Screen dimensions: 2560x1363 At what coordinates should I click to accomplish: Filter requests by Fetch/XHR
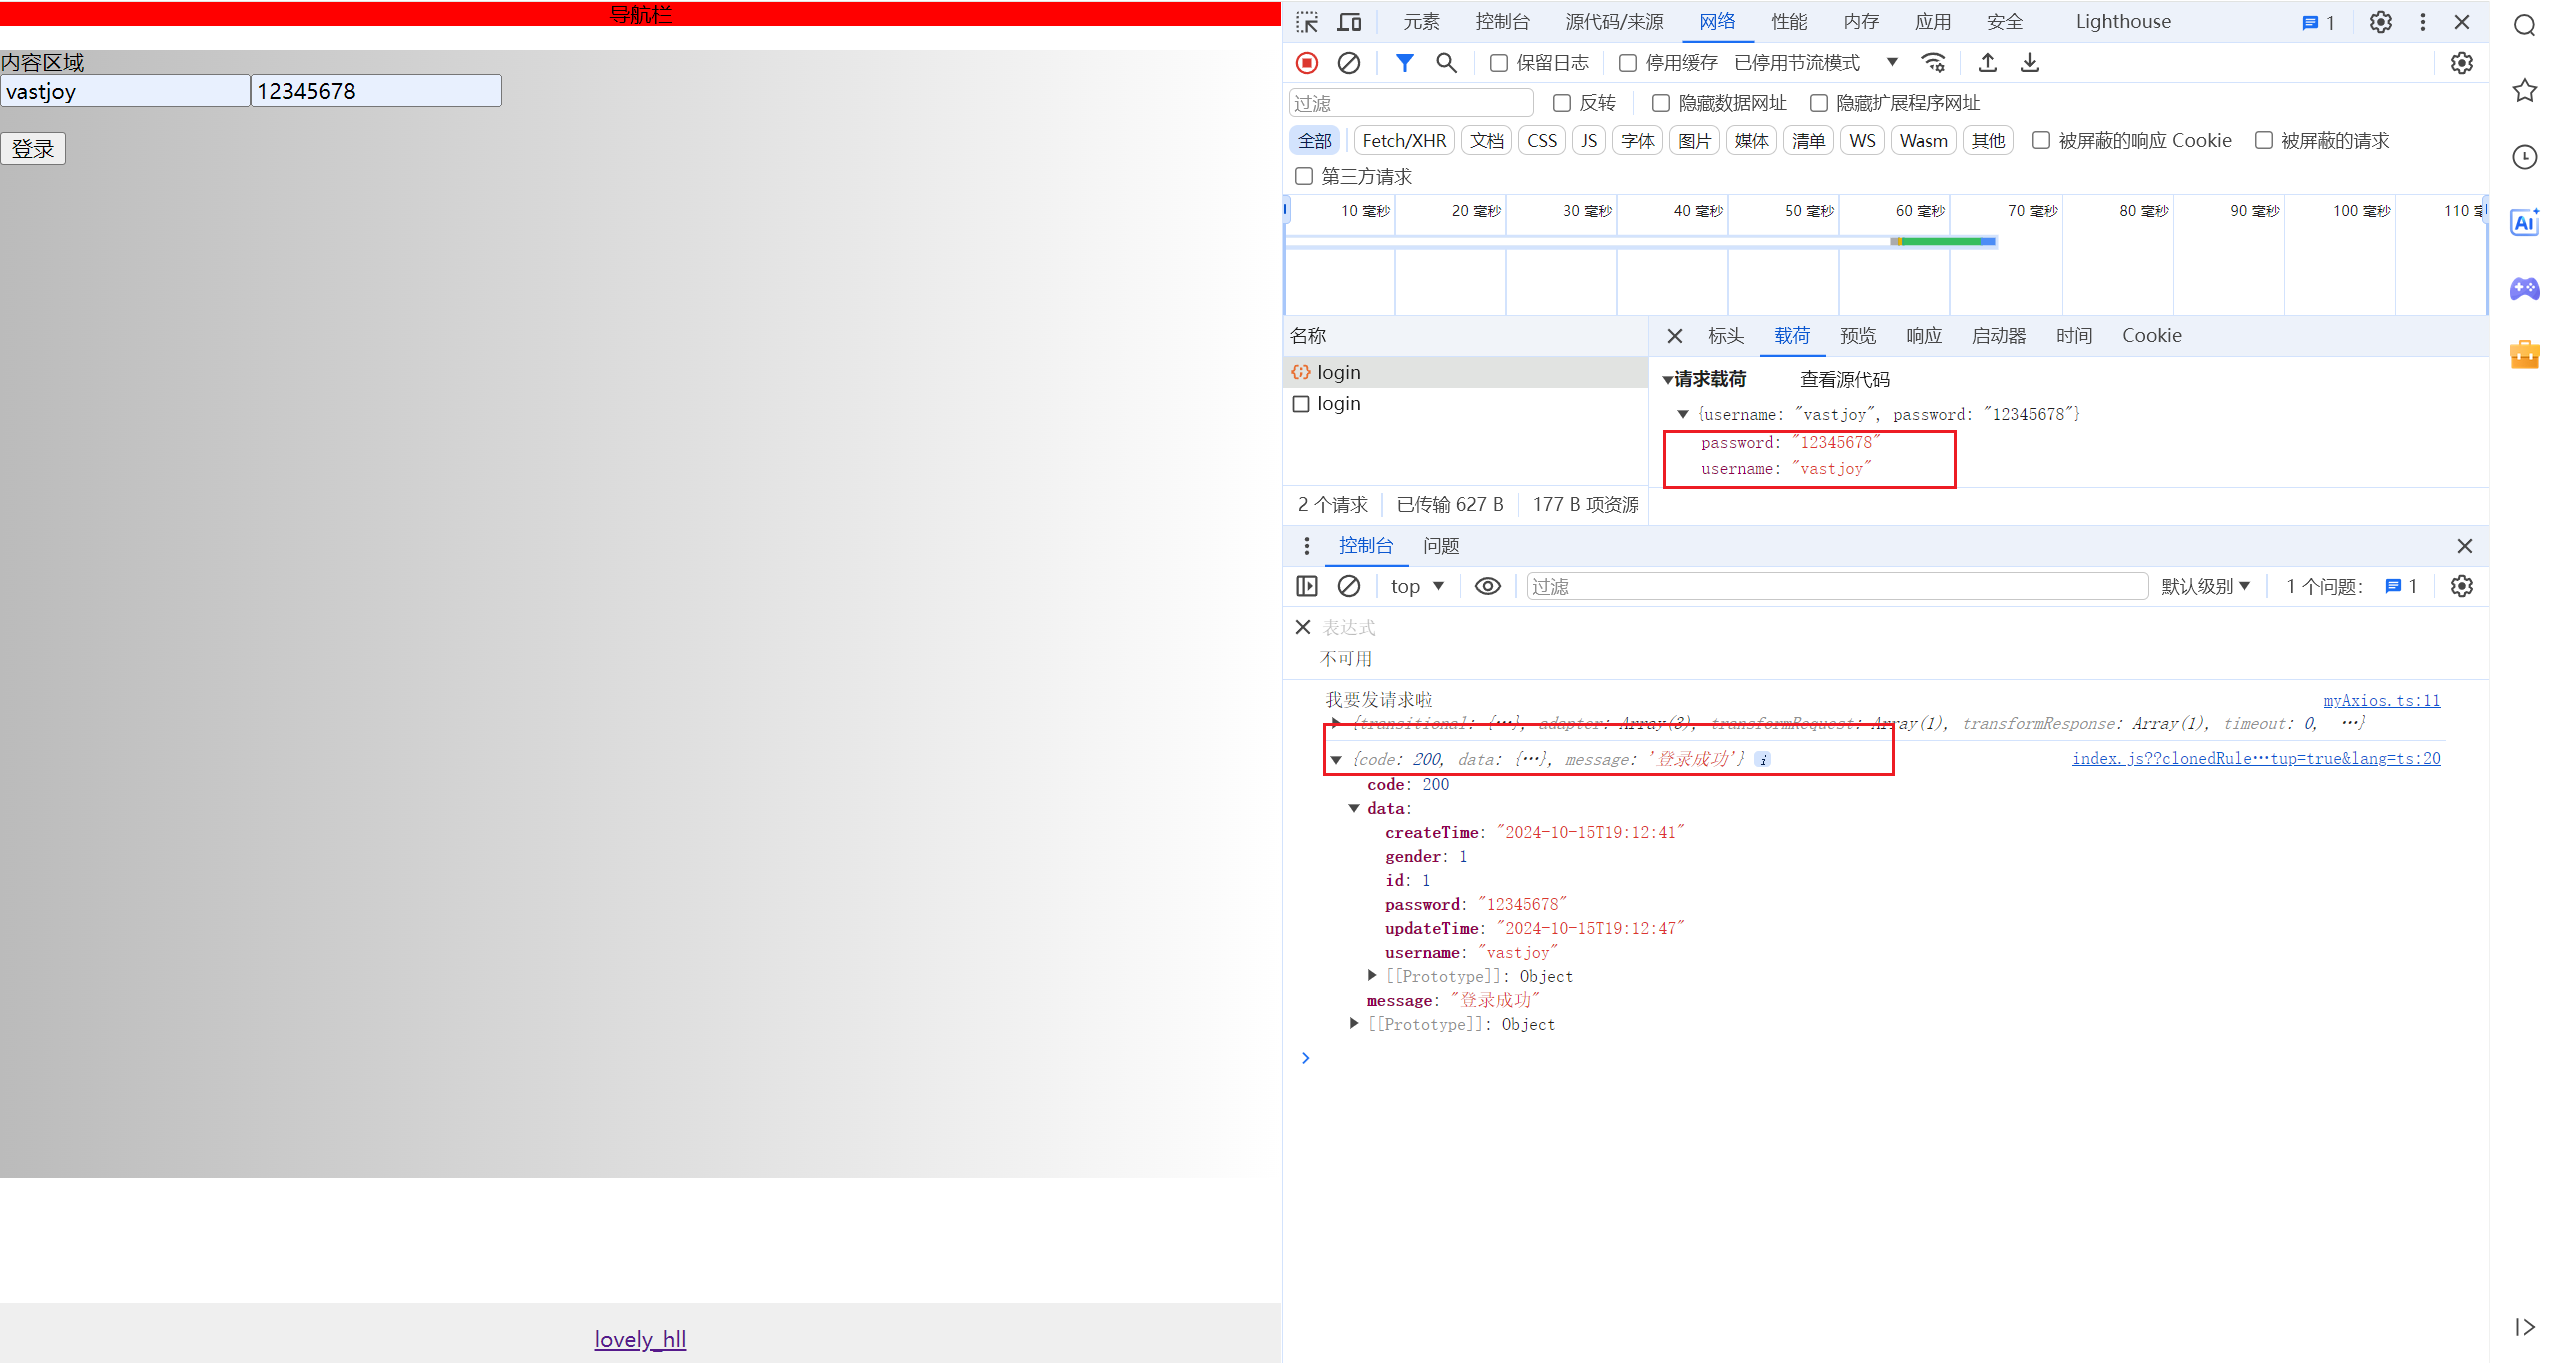click(x=1404, y=140)
